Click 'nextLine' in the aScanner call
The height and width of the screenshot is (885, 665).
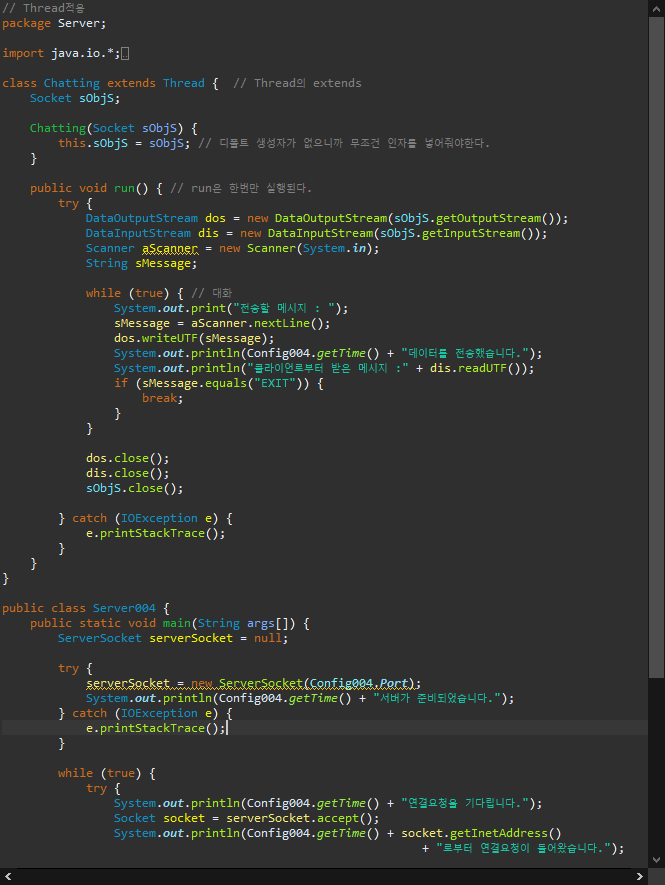click(282, 324)
